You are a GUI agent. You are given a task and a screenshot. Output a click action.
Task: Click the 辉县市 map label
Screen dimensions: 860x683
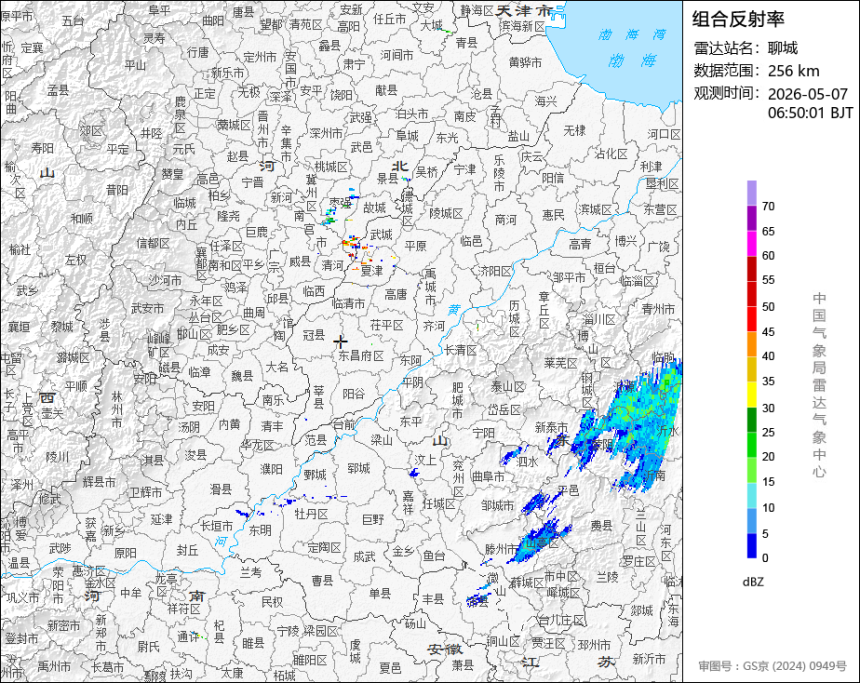coord(99,482)
